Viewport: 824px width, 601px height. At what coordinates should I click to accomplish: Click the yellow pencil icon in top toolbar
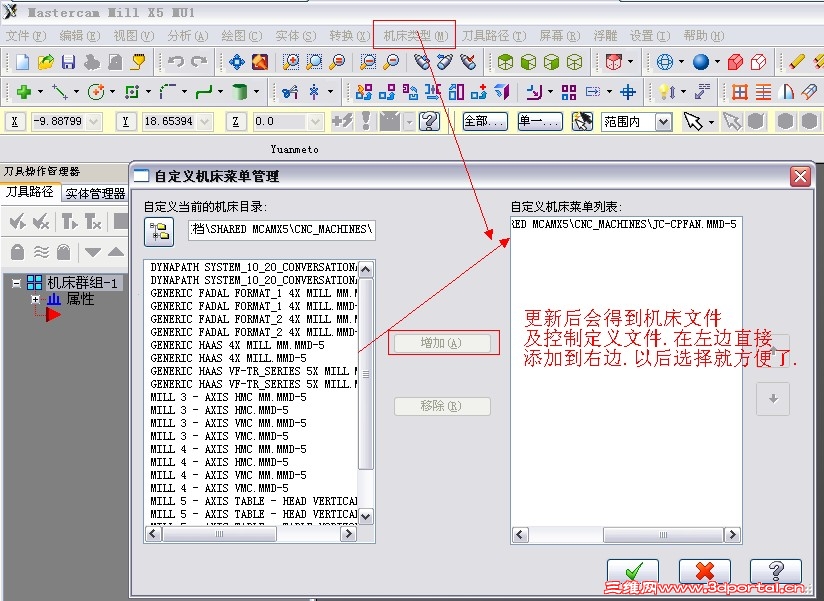click(x=797, y=62)
